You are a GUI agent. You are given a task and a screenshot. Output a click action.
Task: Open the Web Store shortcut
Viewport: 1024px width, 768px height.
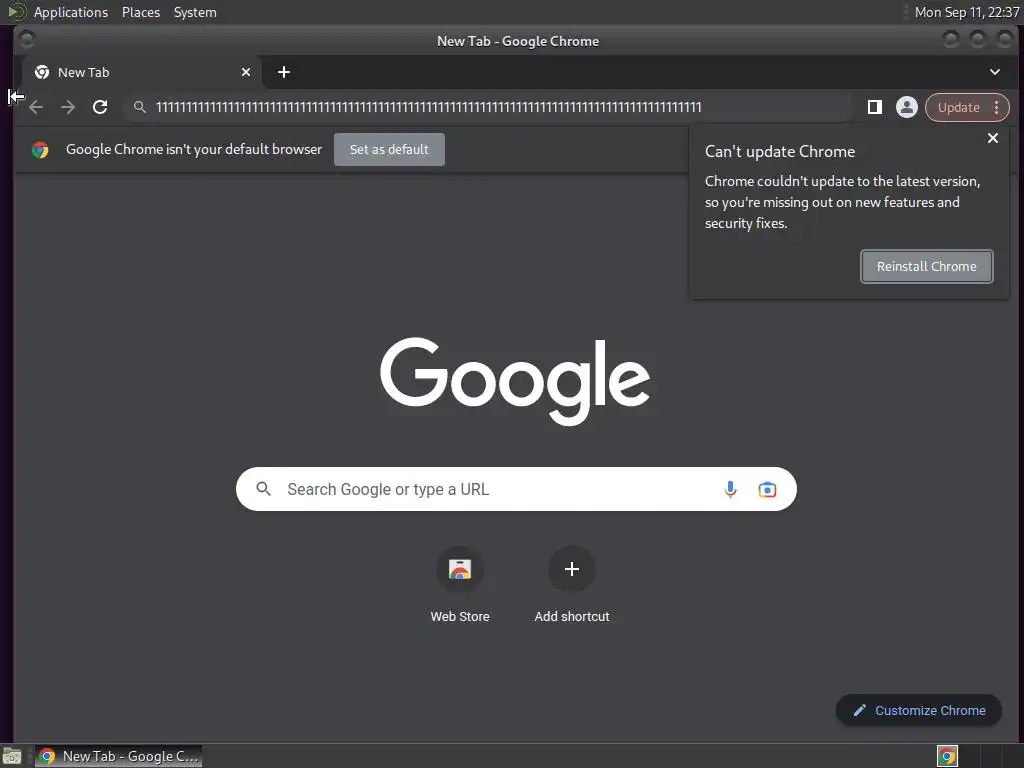(460, 584)
